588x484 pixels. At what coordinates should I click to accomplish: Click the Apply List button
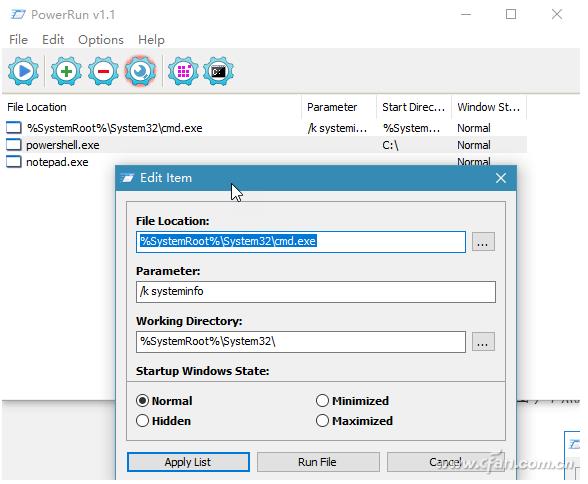click(188, 462)
